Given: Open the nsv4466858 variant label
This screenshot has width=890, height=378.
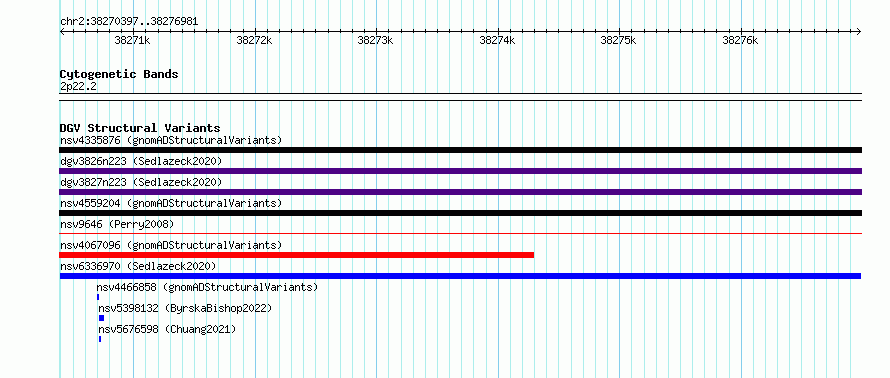Looking at the screenshot, I should (x=207, y=287).
